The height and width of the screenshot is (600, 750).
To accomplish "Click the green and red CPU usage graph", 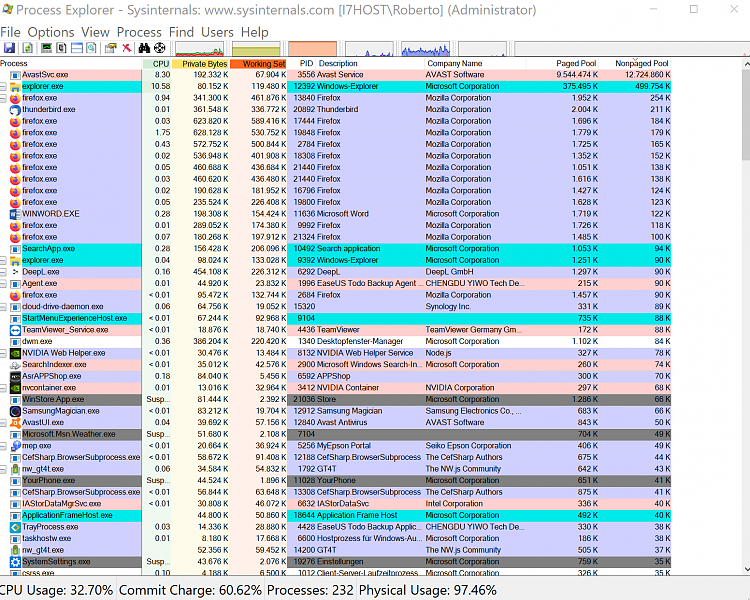I will point(199,49).
